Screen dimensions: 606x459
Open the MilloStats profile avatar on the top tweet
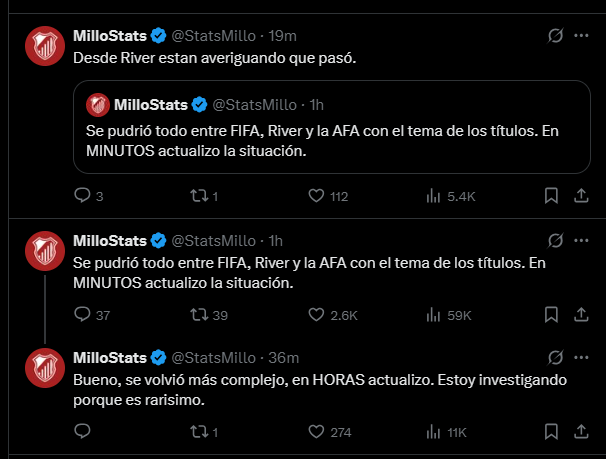(45, 46)
